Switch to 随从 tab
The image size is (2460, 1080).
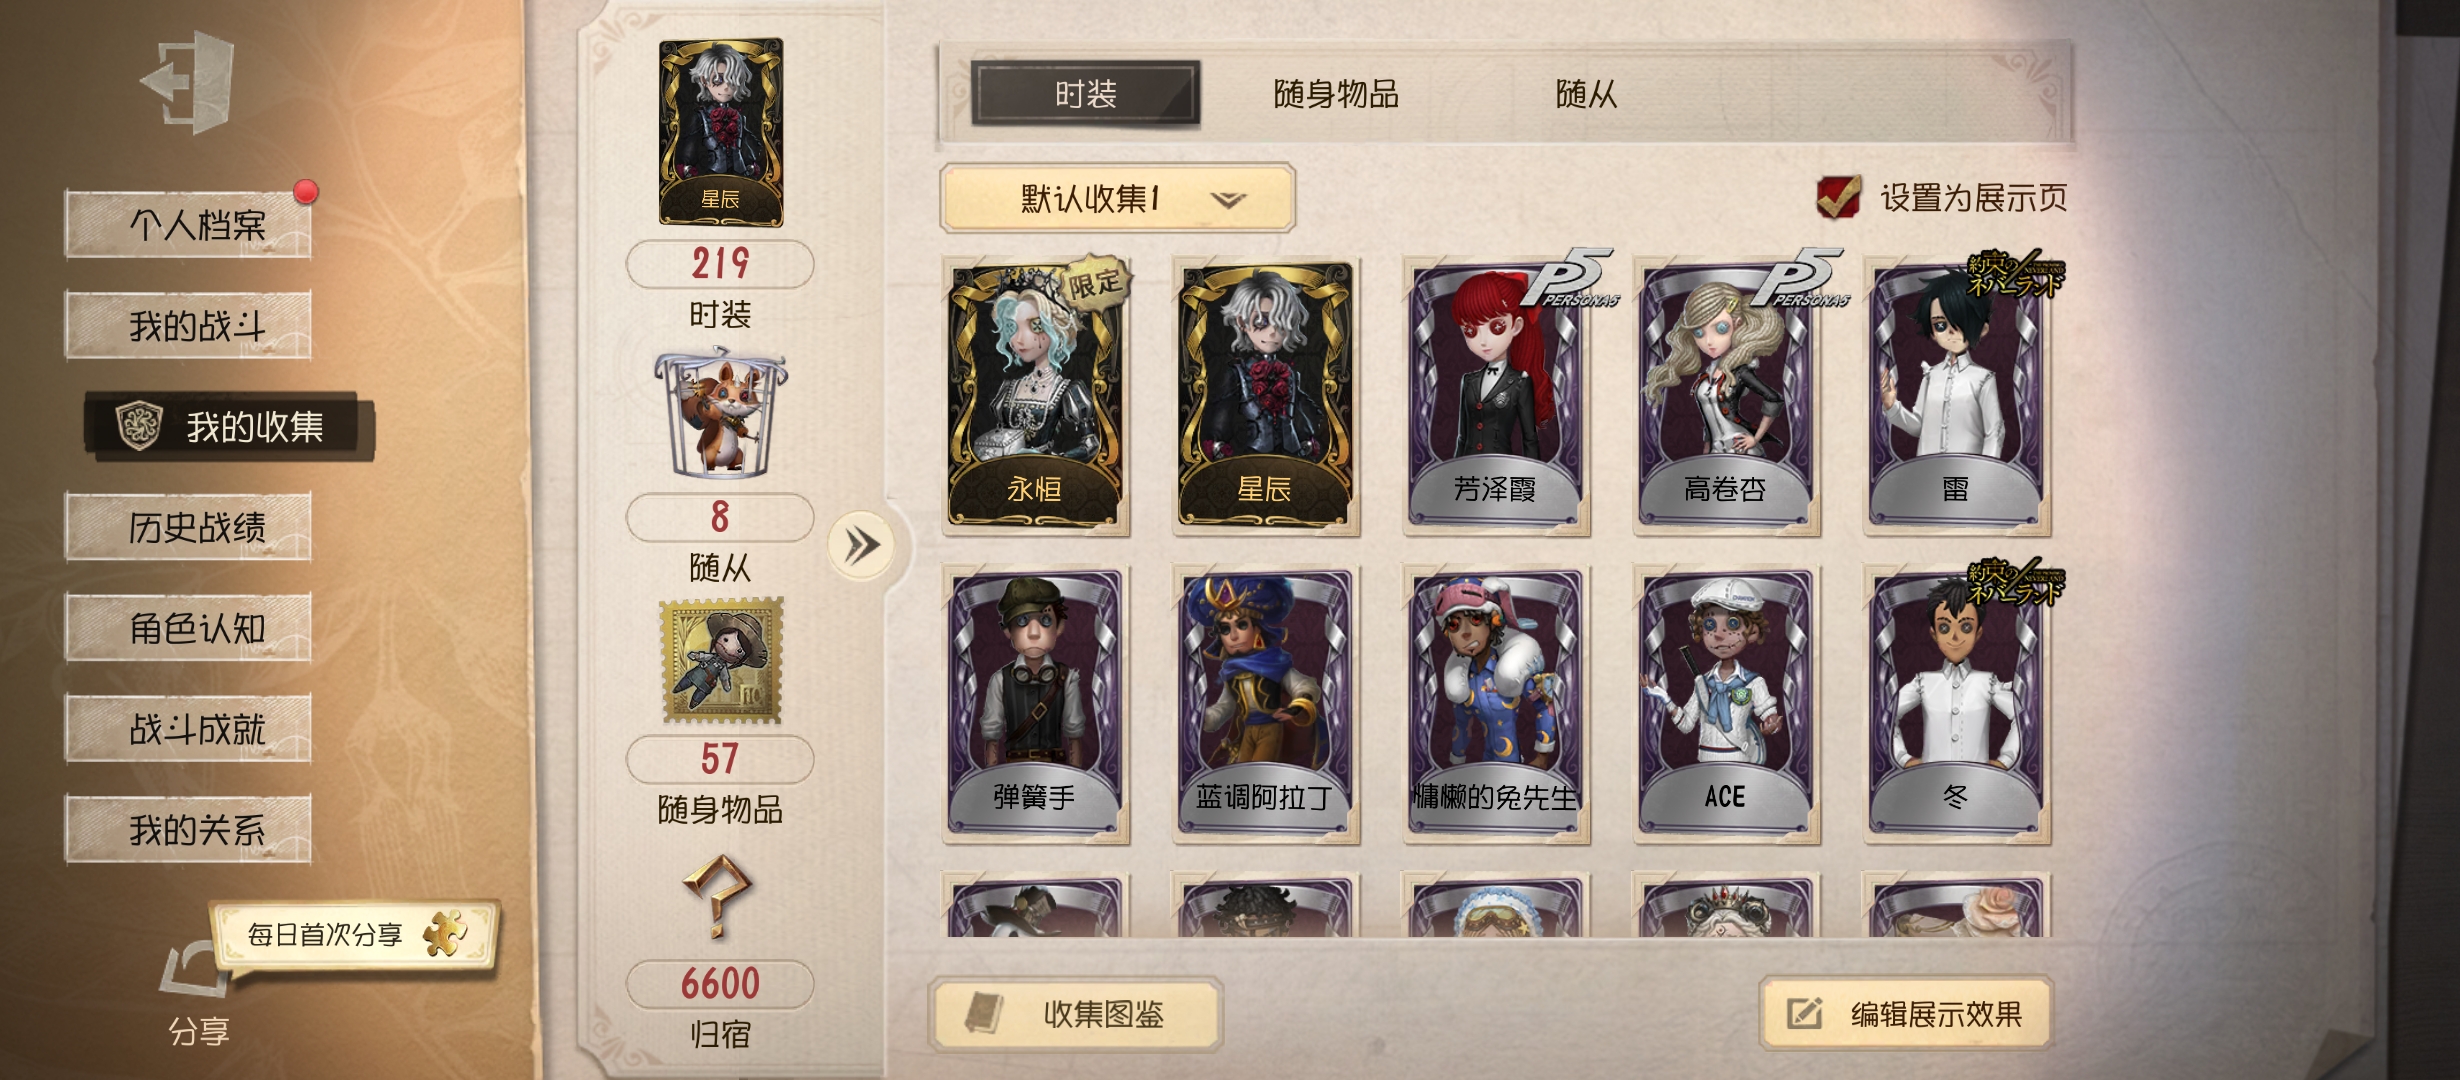[x=1586, y=94]
